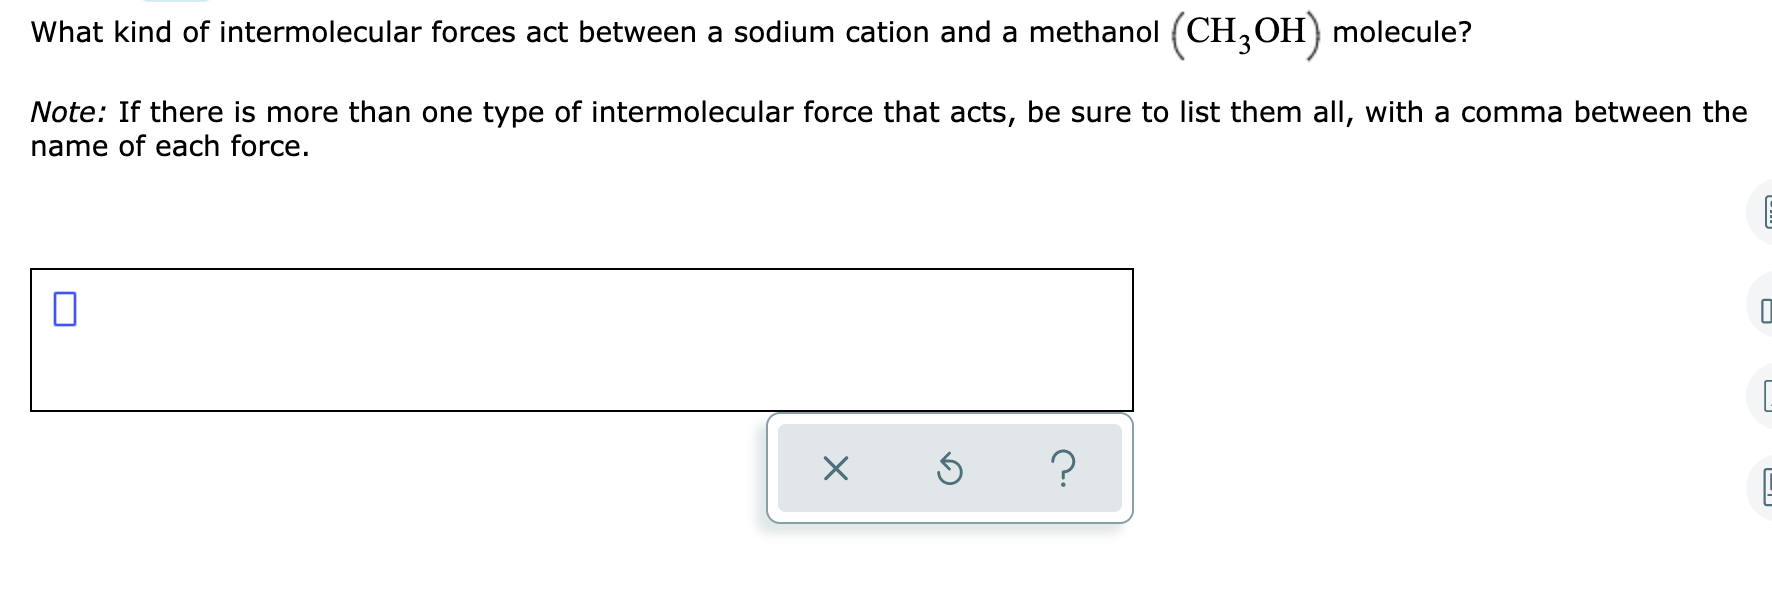This screenshot has width=1772, height=600.
Task: Select the undo reset icon
Action: click(x=950, y=470)
